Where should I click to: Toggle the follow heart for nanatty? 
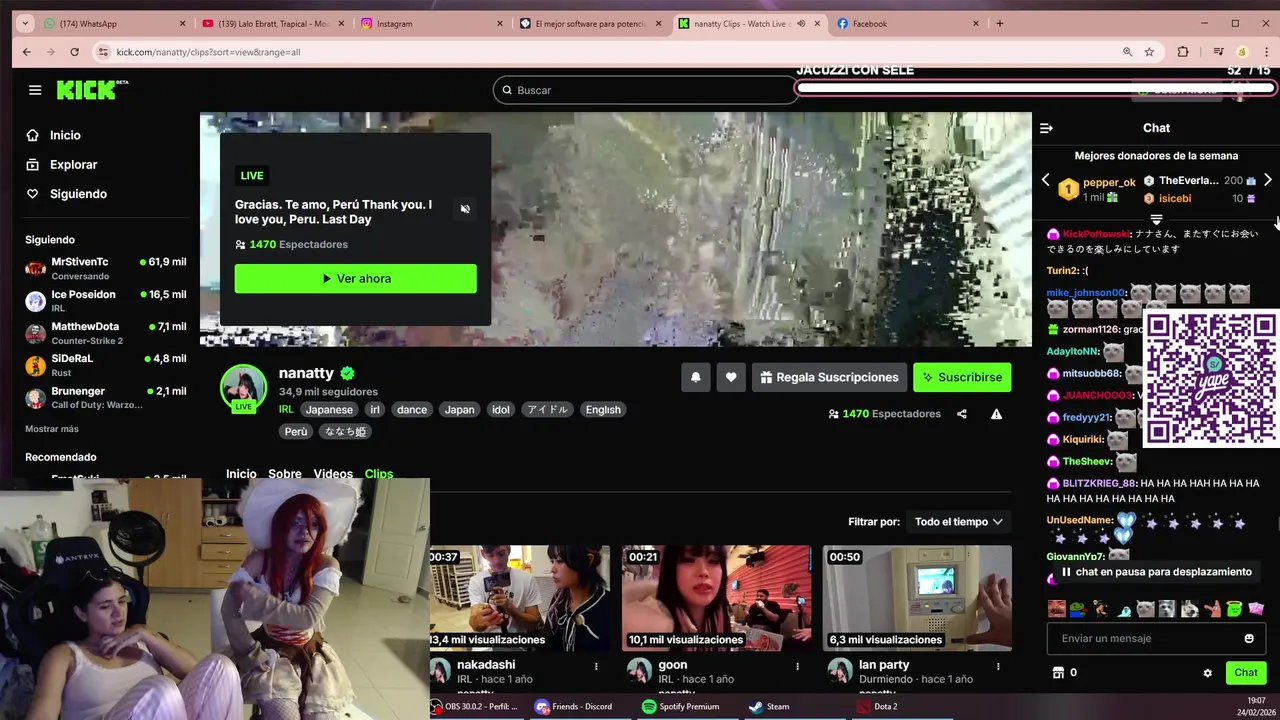731,377
